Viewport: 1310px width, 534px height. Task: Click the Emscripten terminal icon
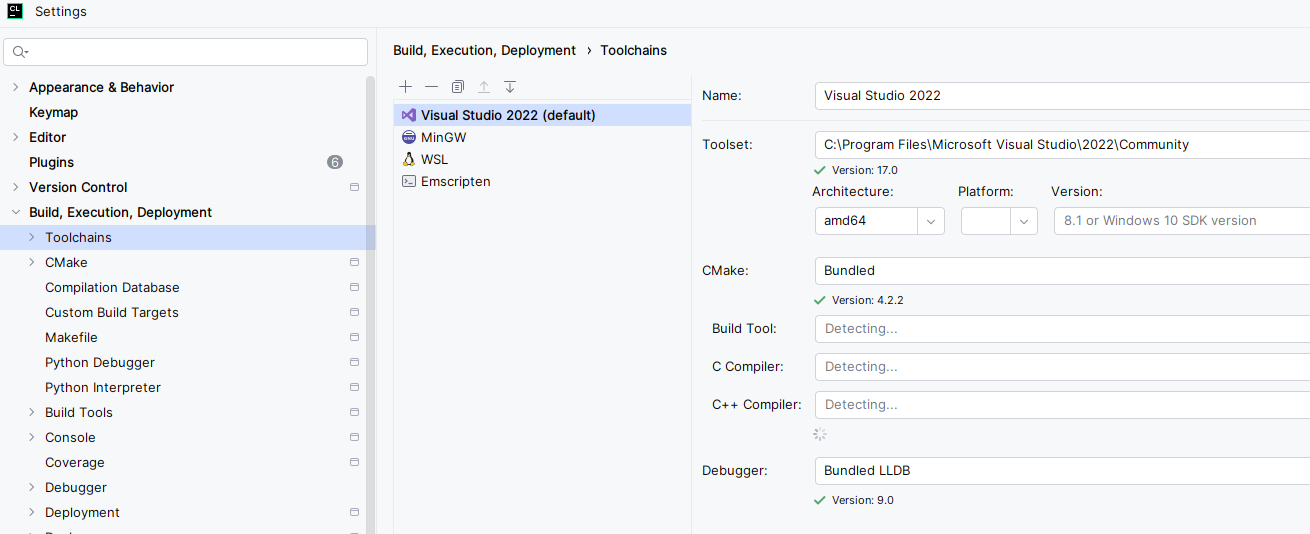coord(408,181)
